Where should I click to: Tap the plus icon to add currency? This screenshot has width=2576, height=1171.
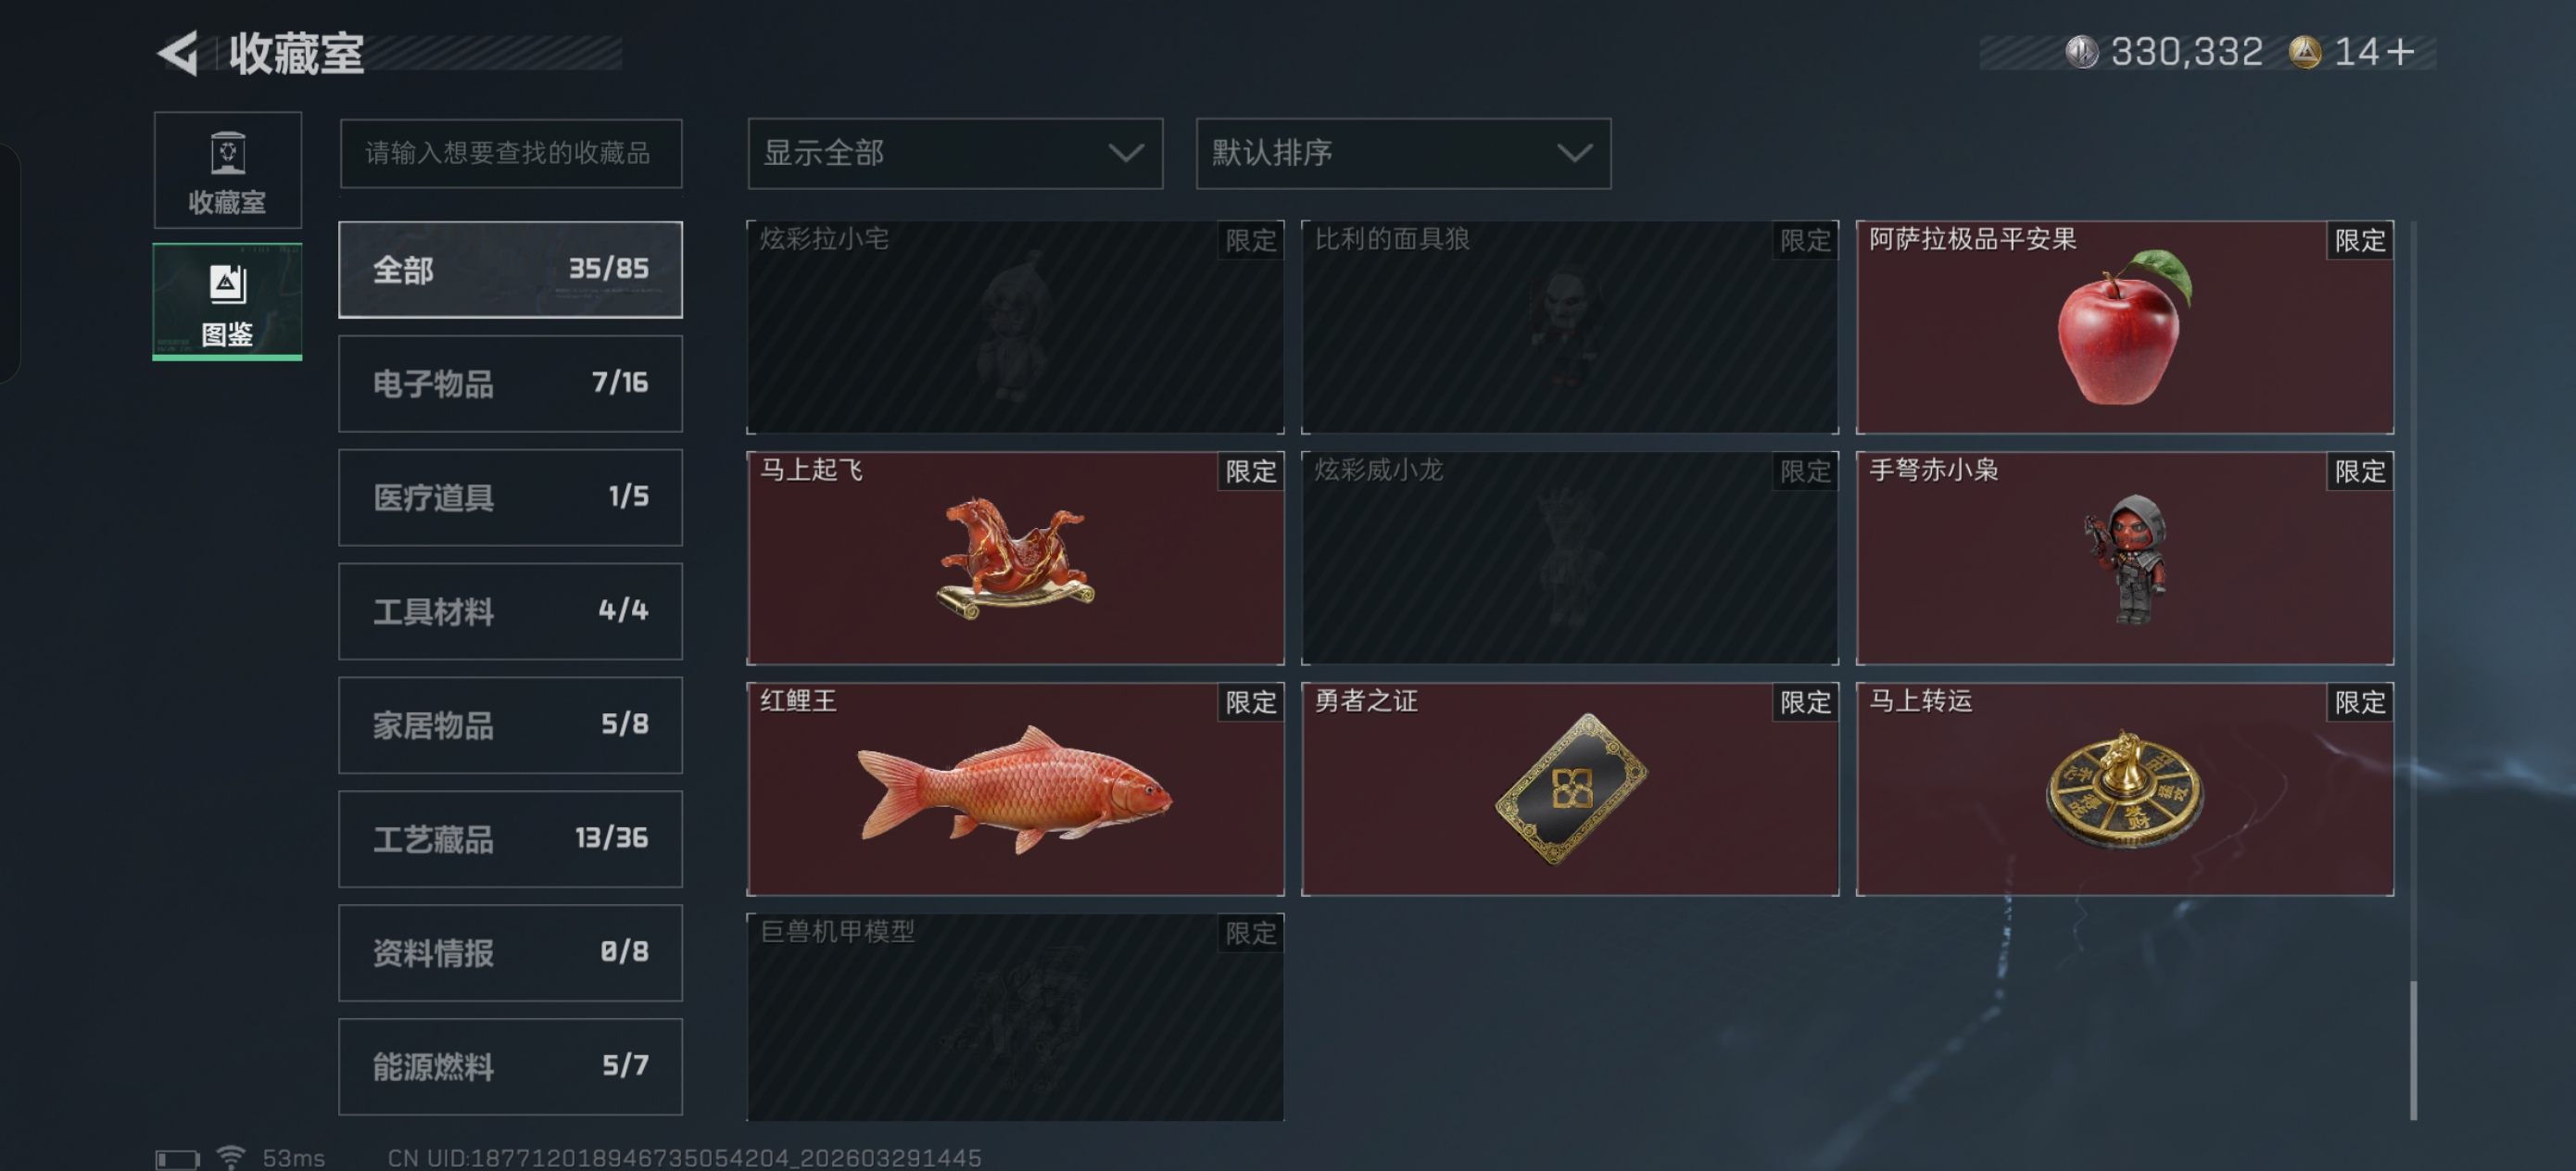[2400, 52]
